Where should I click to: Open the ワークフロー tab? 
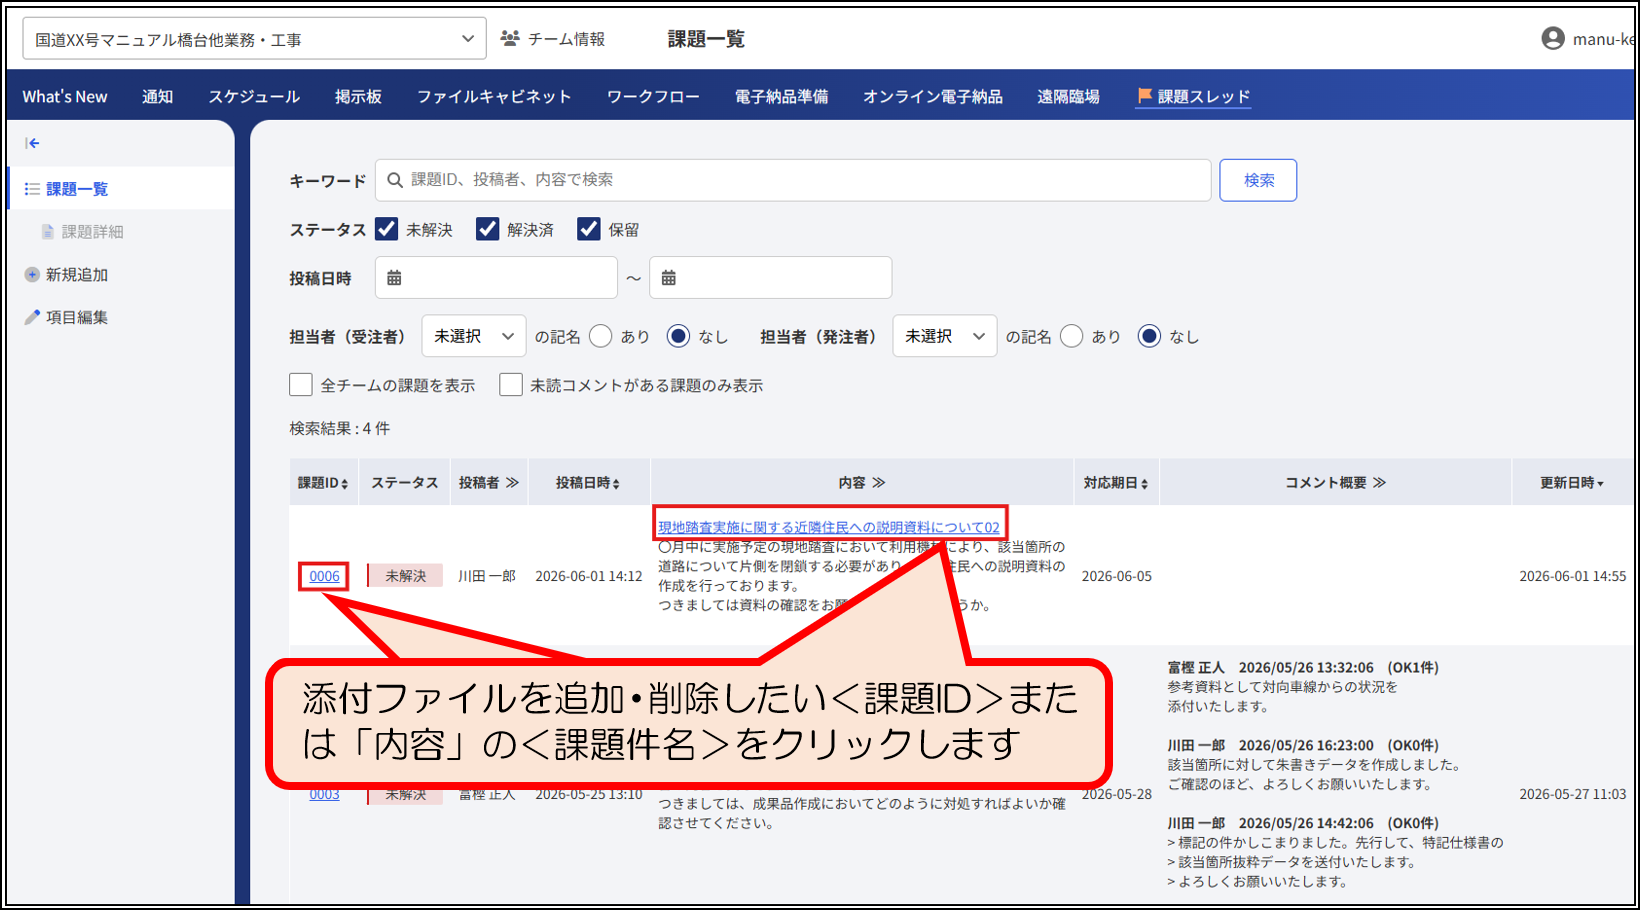[653, 96]
